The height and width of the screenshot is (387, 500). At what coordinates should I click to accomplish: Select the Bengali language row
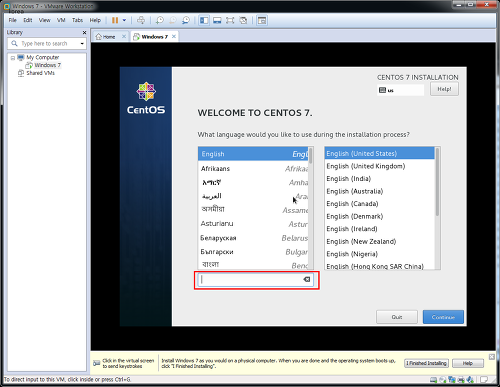click(253, 264)
